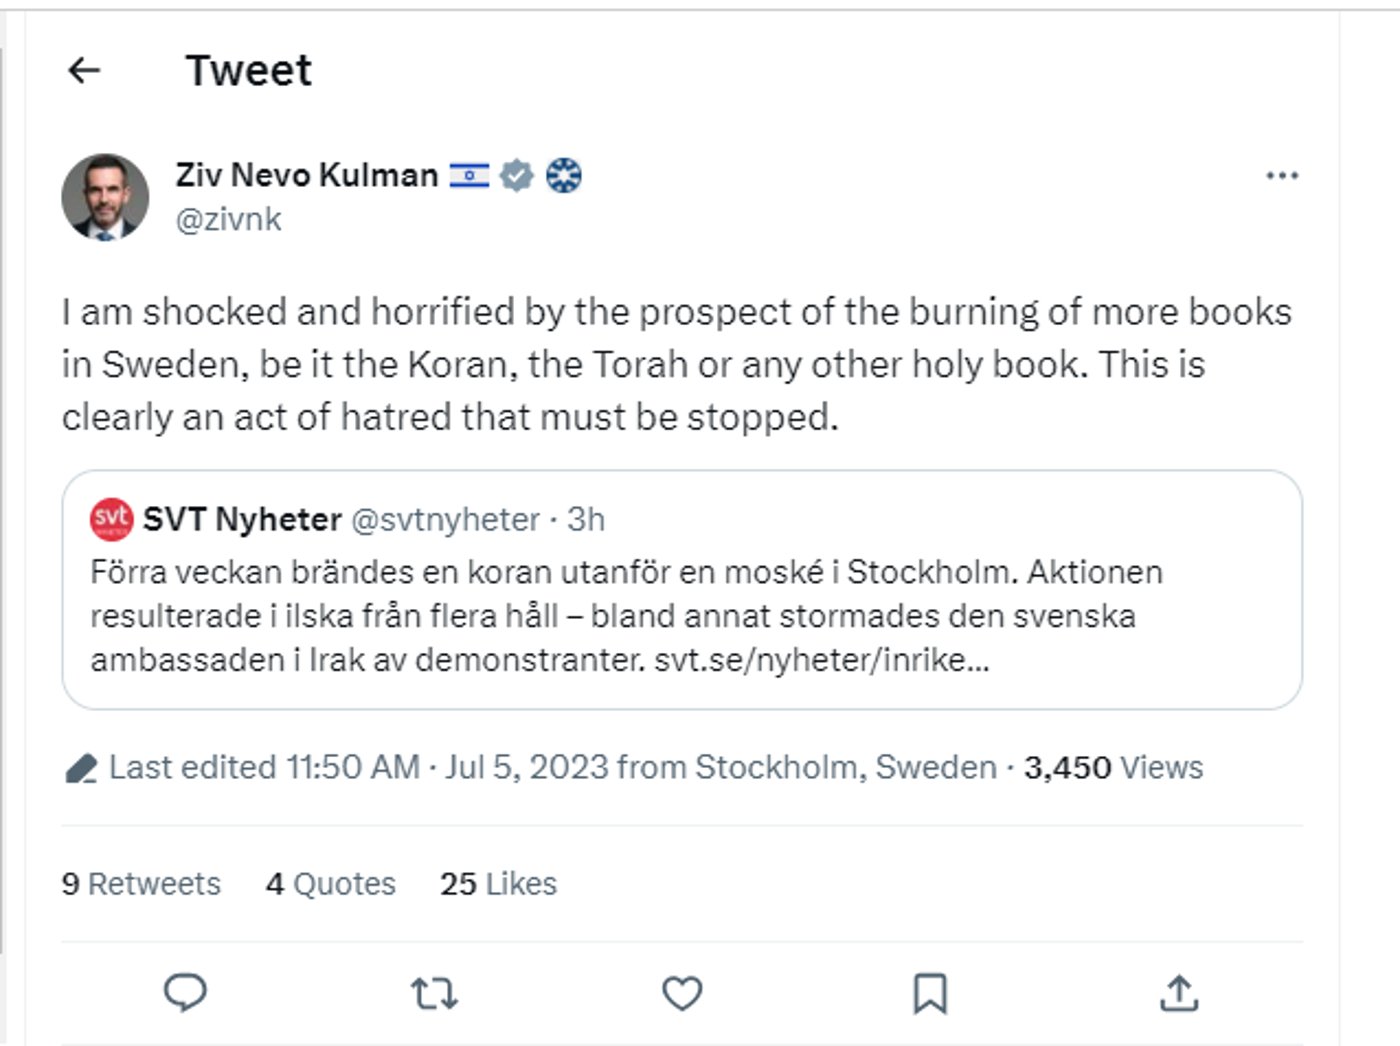Viewport: 1400px width, 1046px height.
Task: View the 9 Retweets list
Action: [x=141, y=884]
